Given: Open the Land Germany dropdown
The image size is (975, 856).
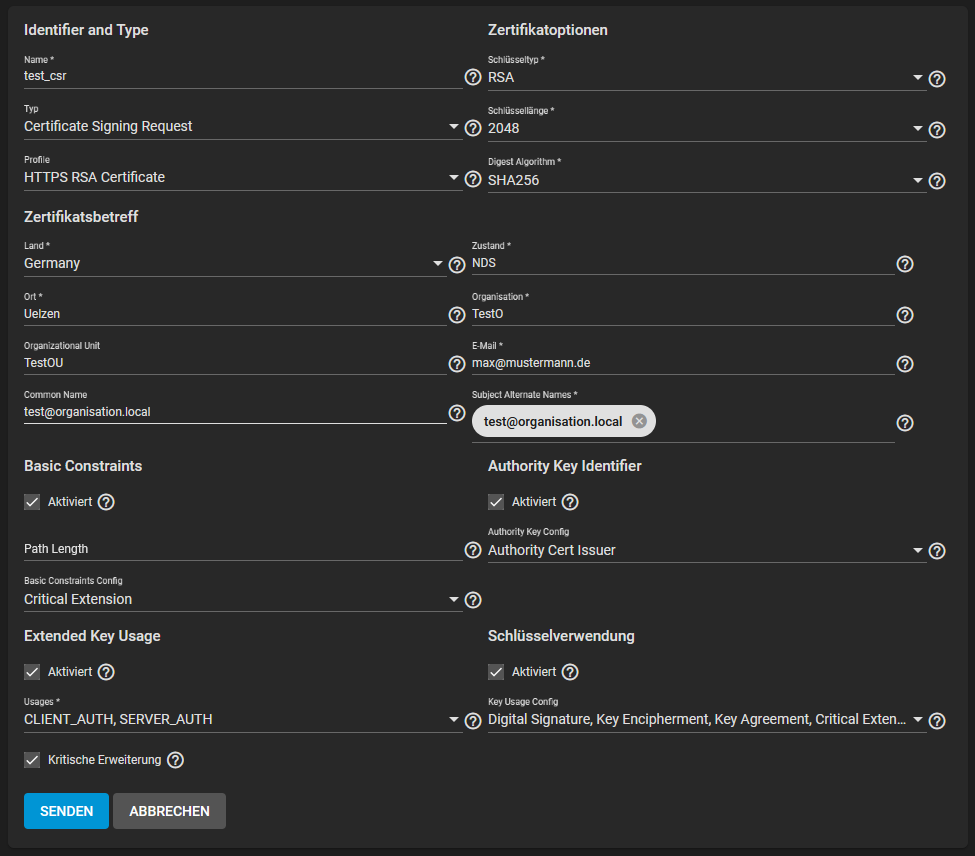Looking at the screenshot, I should click(x=234, y=264).
